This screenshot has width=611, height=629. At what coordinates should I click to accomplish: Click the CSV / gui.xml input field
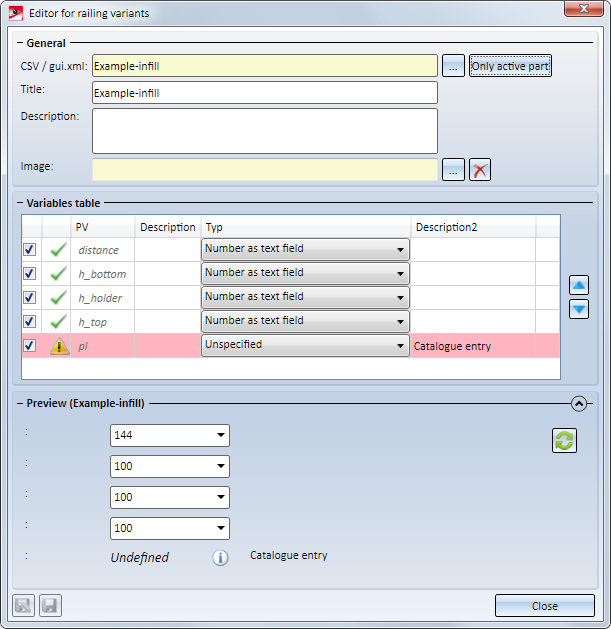[x=265, y=66]
